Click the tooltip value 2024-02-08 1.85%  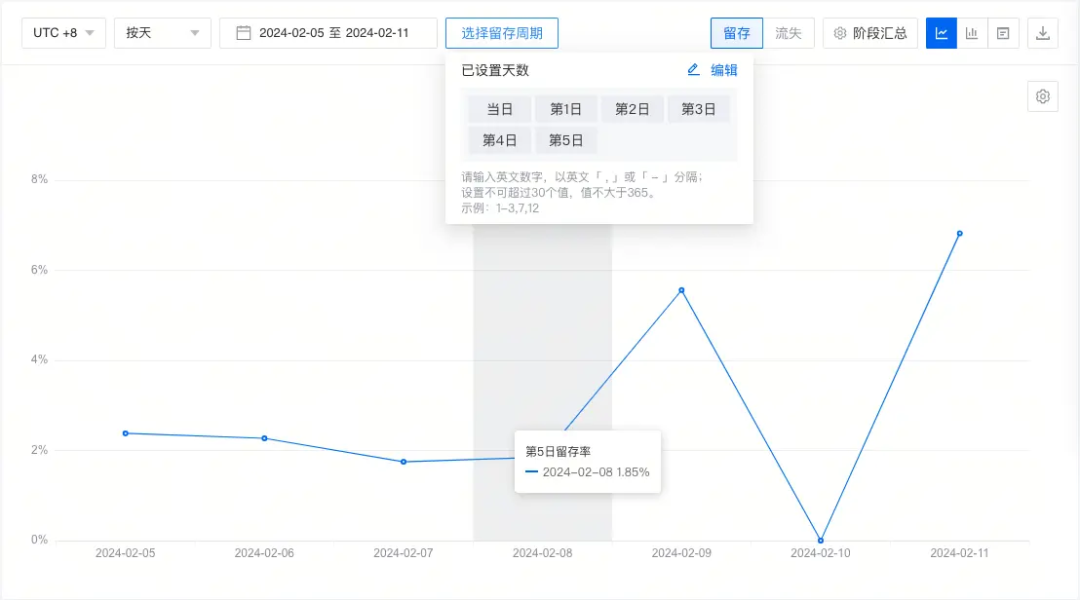596,472
